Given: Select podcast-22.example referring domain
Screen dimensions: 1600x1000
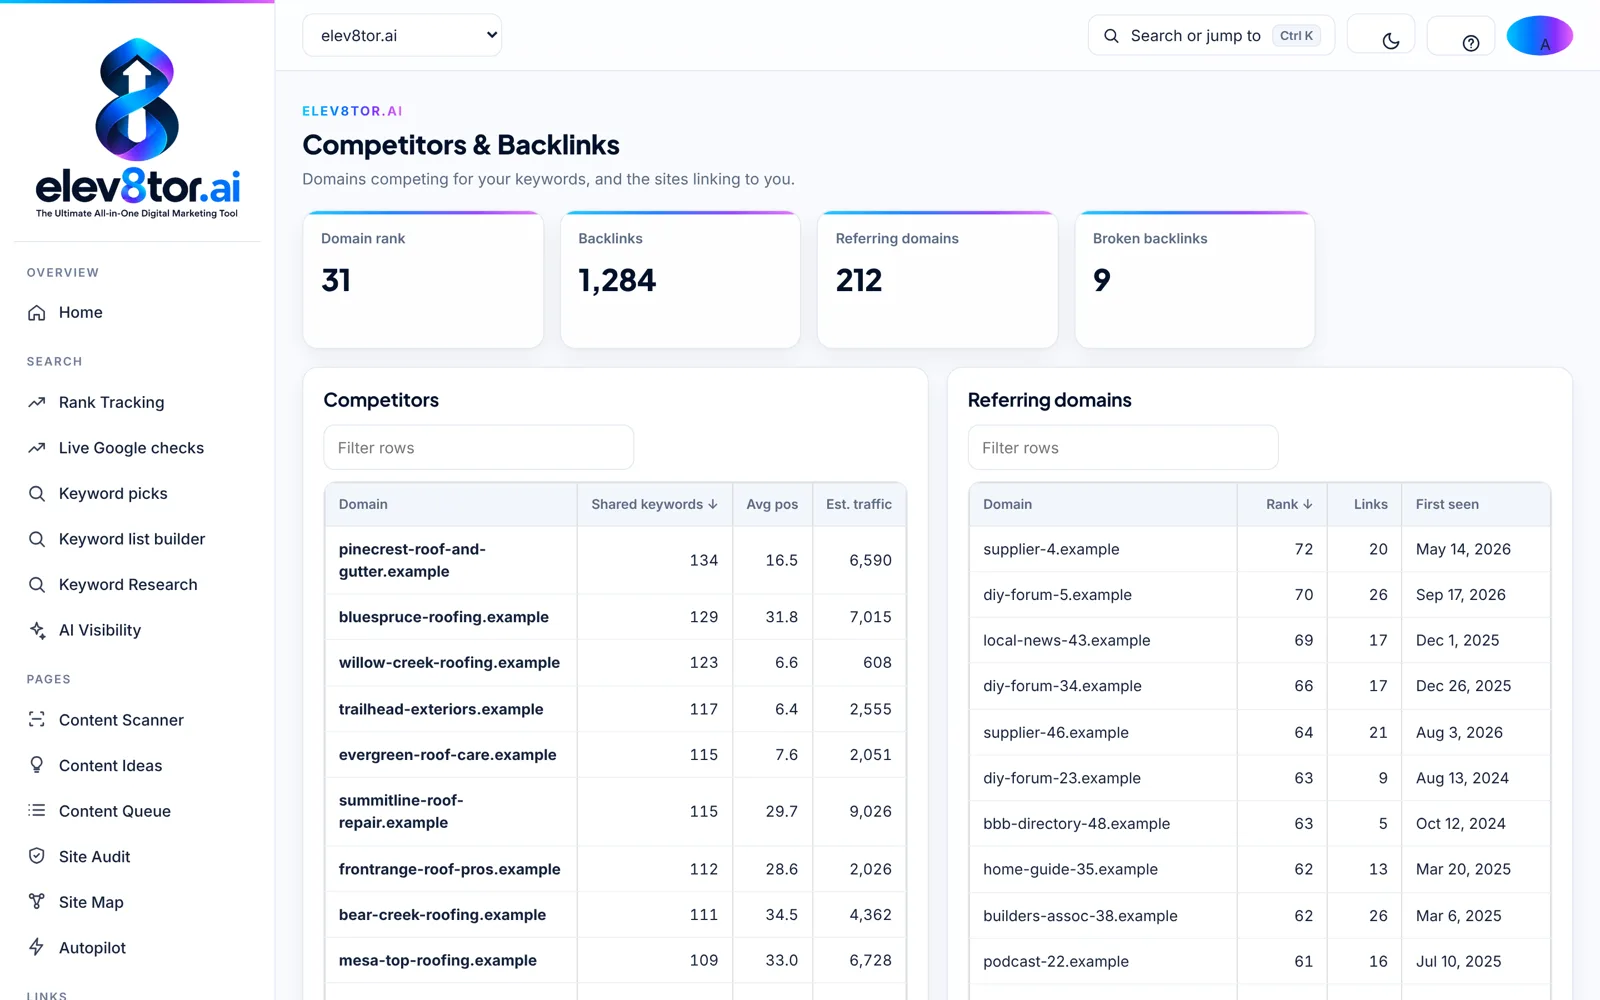Looking at the screenshot, I should pos(1260,961).
